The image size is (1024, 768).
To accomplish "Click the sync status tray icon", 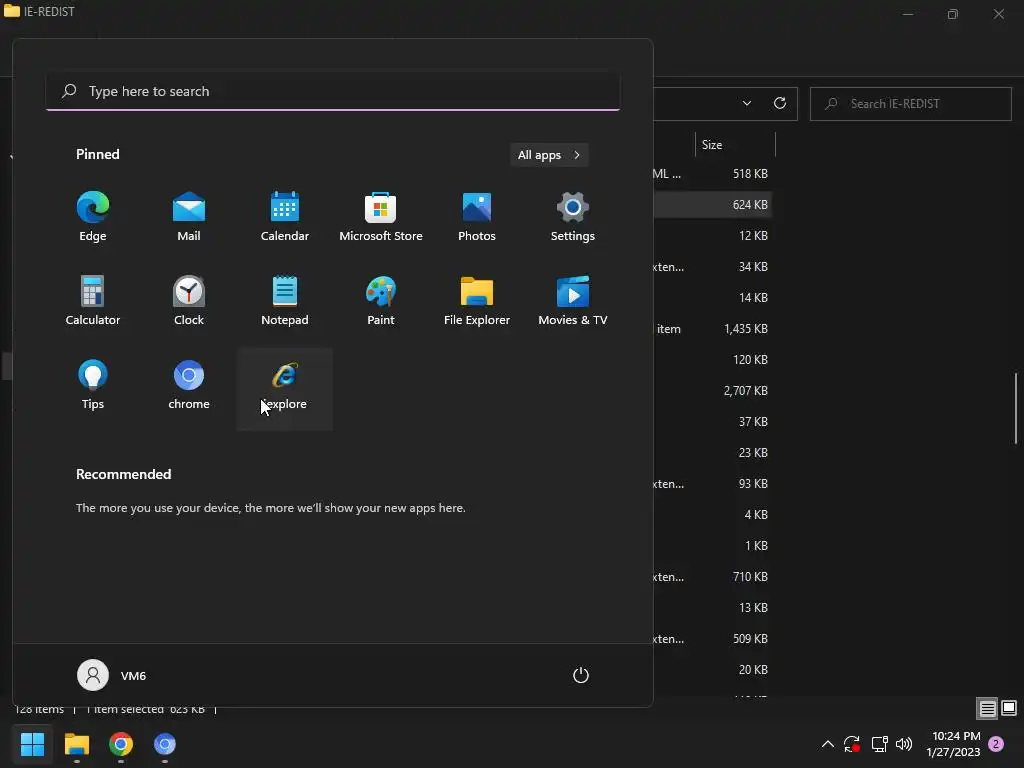I will pos(852,744).
